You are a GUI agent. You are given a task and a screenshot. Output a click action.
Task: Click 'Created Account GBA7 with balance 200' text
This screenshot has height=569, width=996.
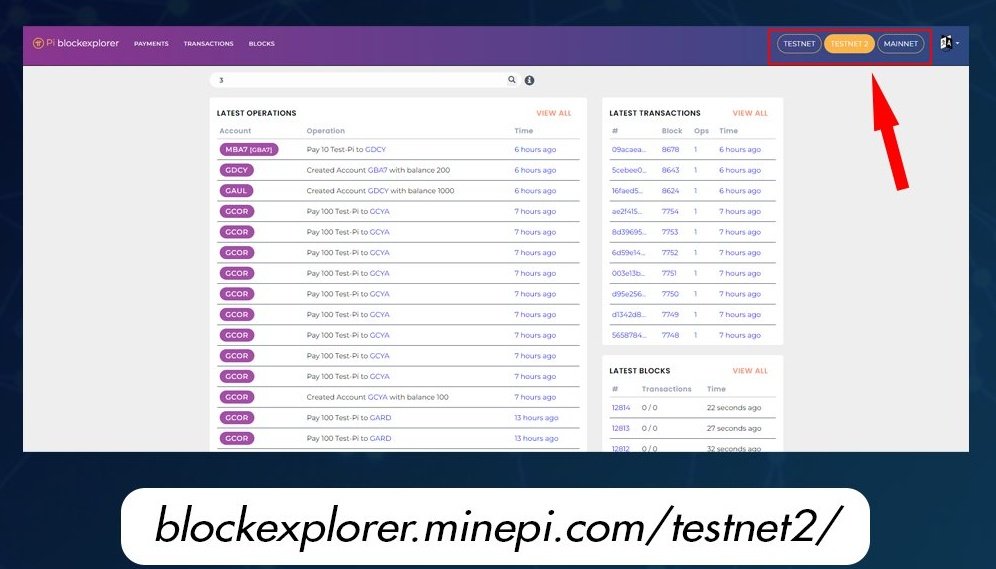378,170
